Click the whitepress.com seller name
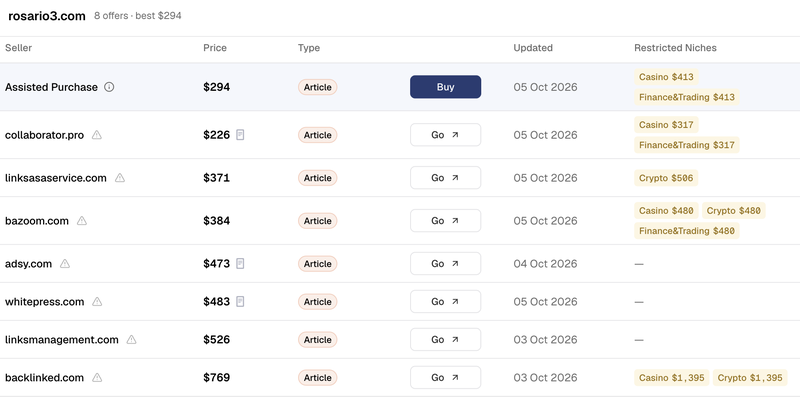This screenshot has width=800, height=397. pos(44,302)
